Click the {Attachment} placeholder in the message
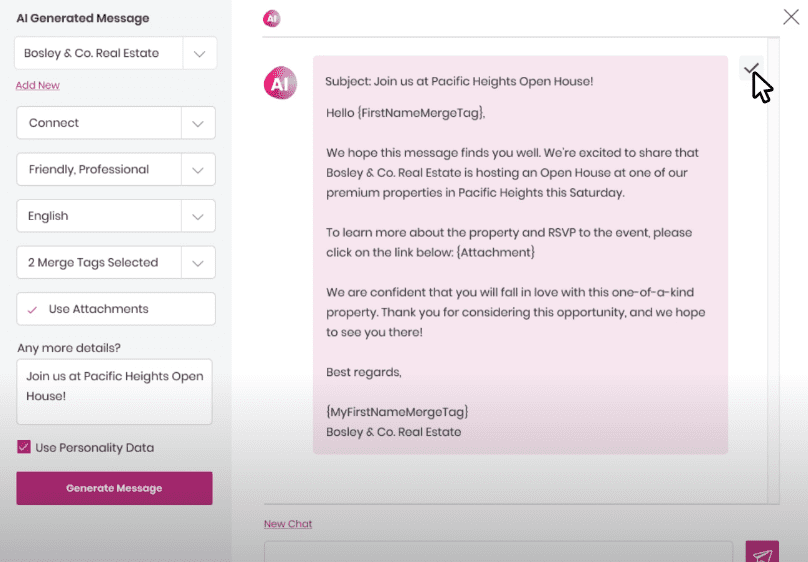The image size is (808, 562). pyautogui.click(x=497, y=253)
